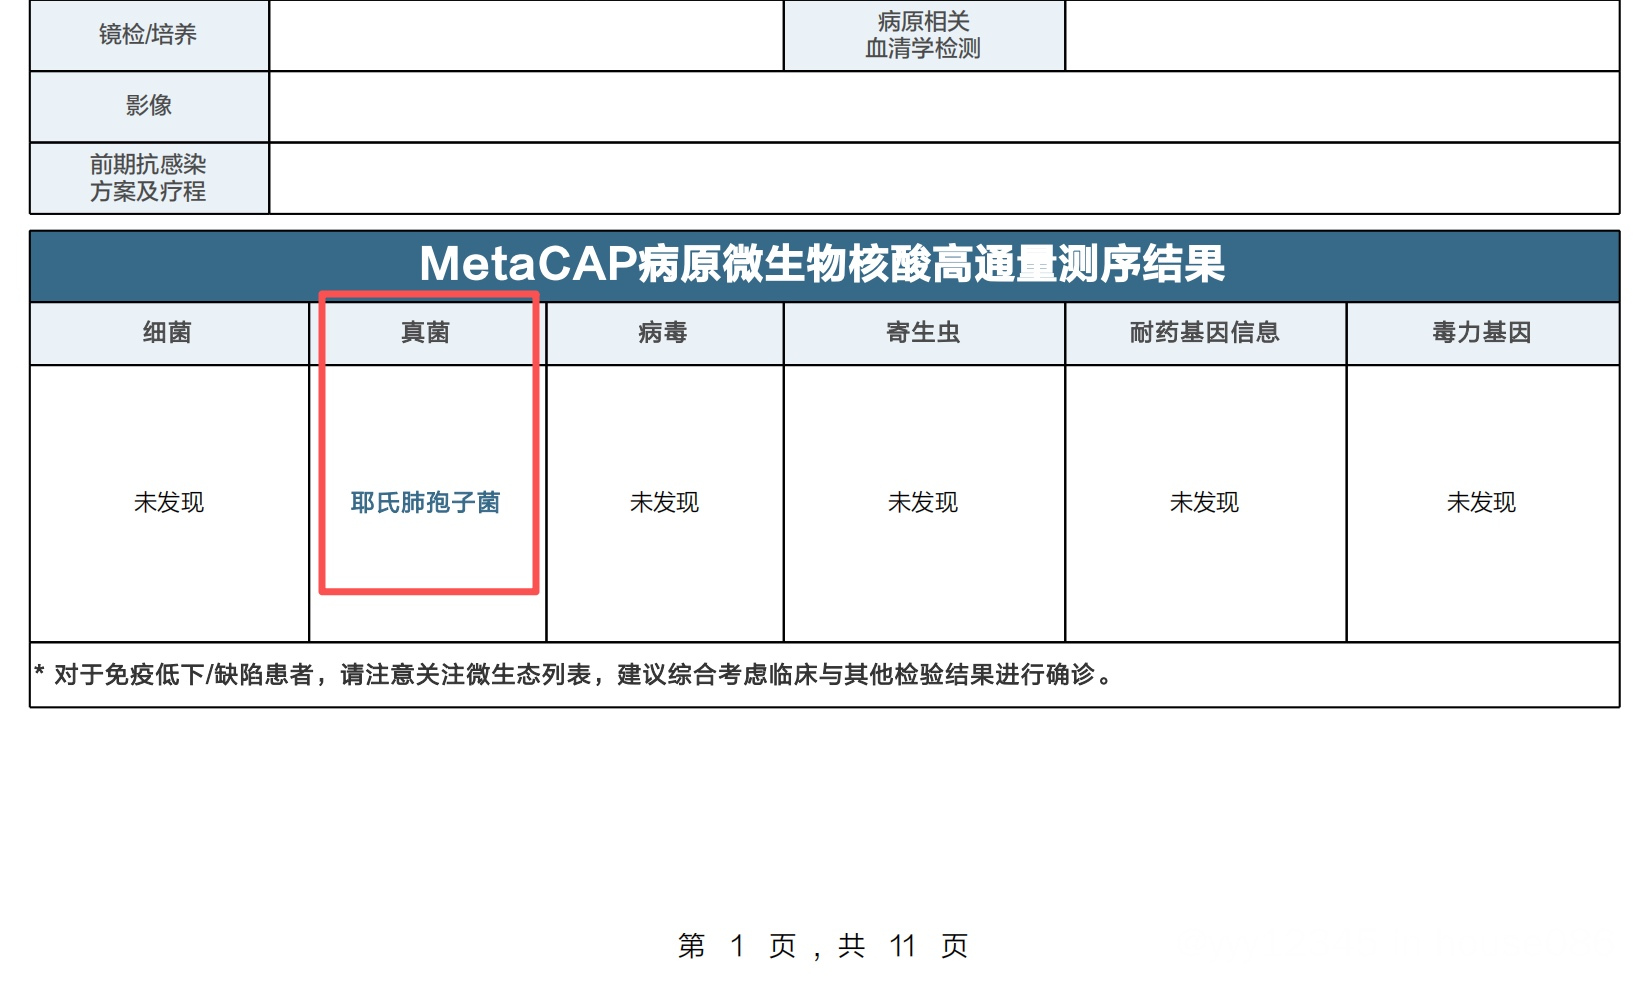
Task: Click 未发现 under the 细菌 column
Action: pyautogui.click(x=169, y=502)
